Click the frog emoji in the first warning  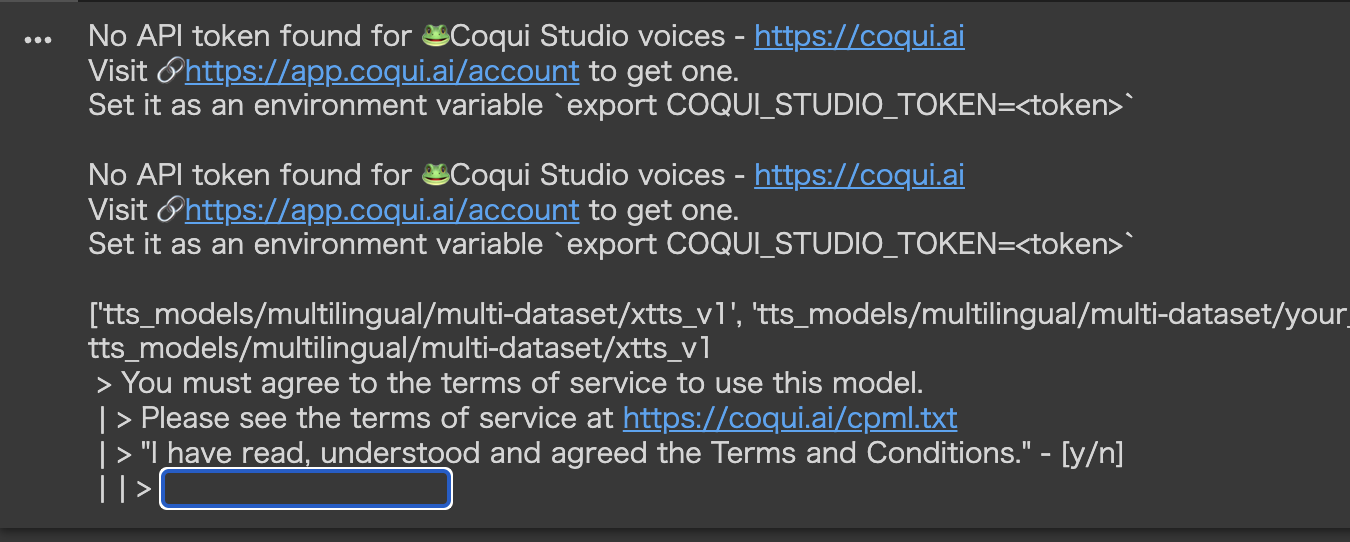point(435,37)
